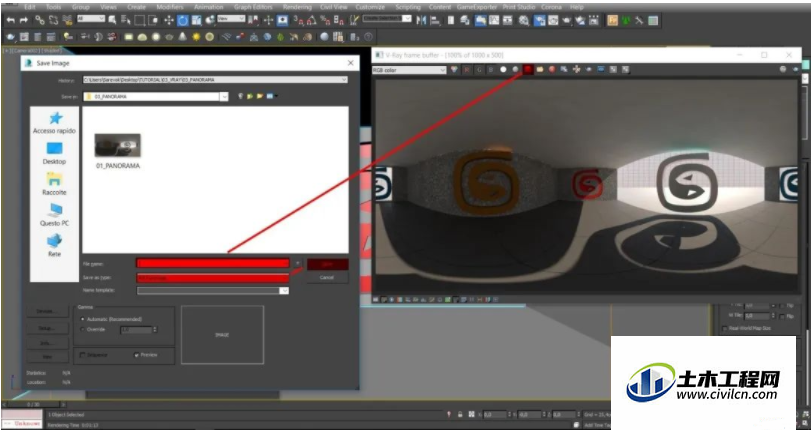Open the Customize menu
Image resolution: width=812 pixels, height=430 pixels.
tap(370, 7)
